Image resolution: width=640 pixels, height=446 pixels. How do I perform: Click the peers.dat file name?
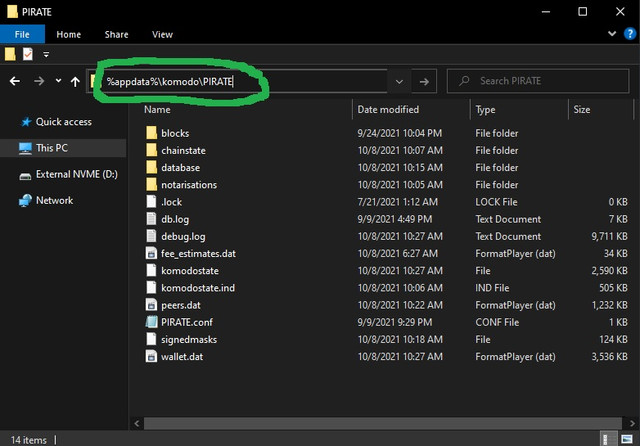tap(181, 305)
